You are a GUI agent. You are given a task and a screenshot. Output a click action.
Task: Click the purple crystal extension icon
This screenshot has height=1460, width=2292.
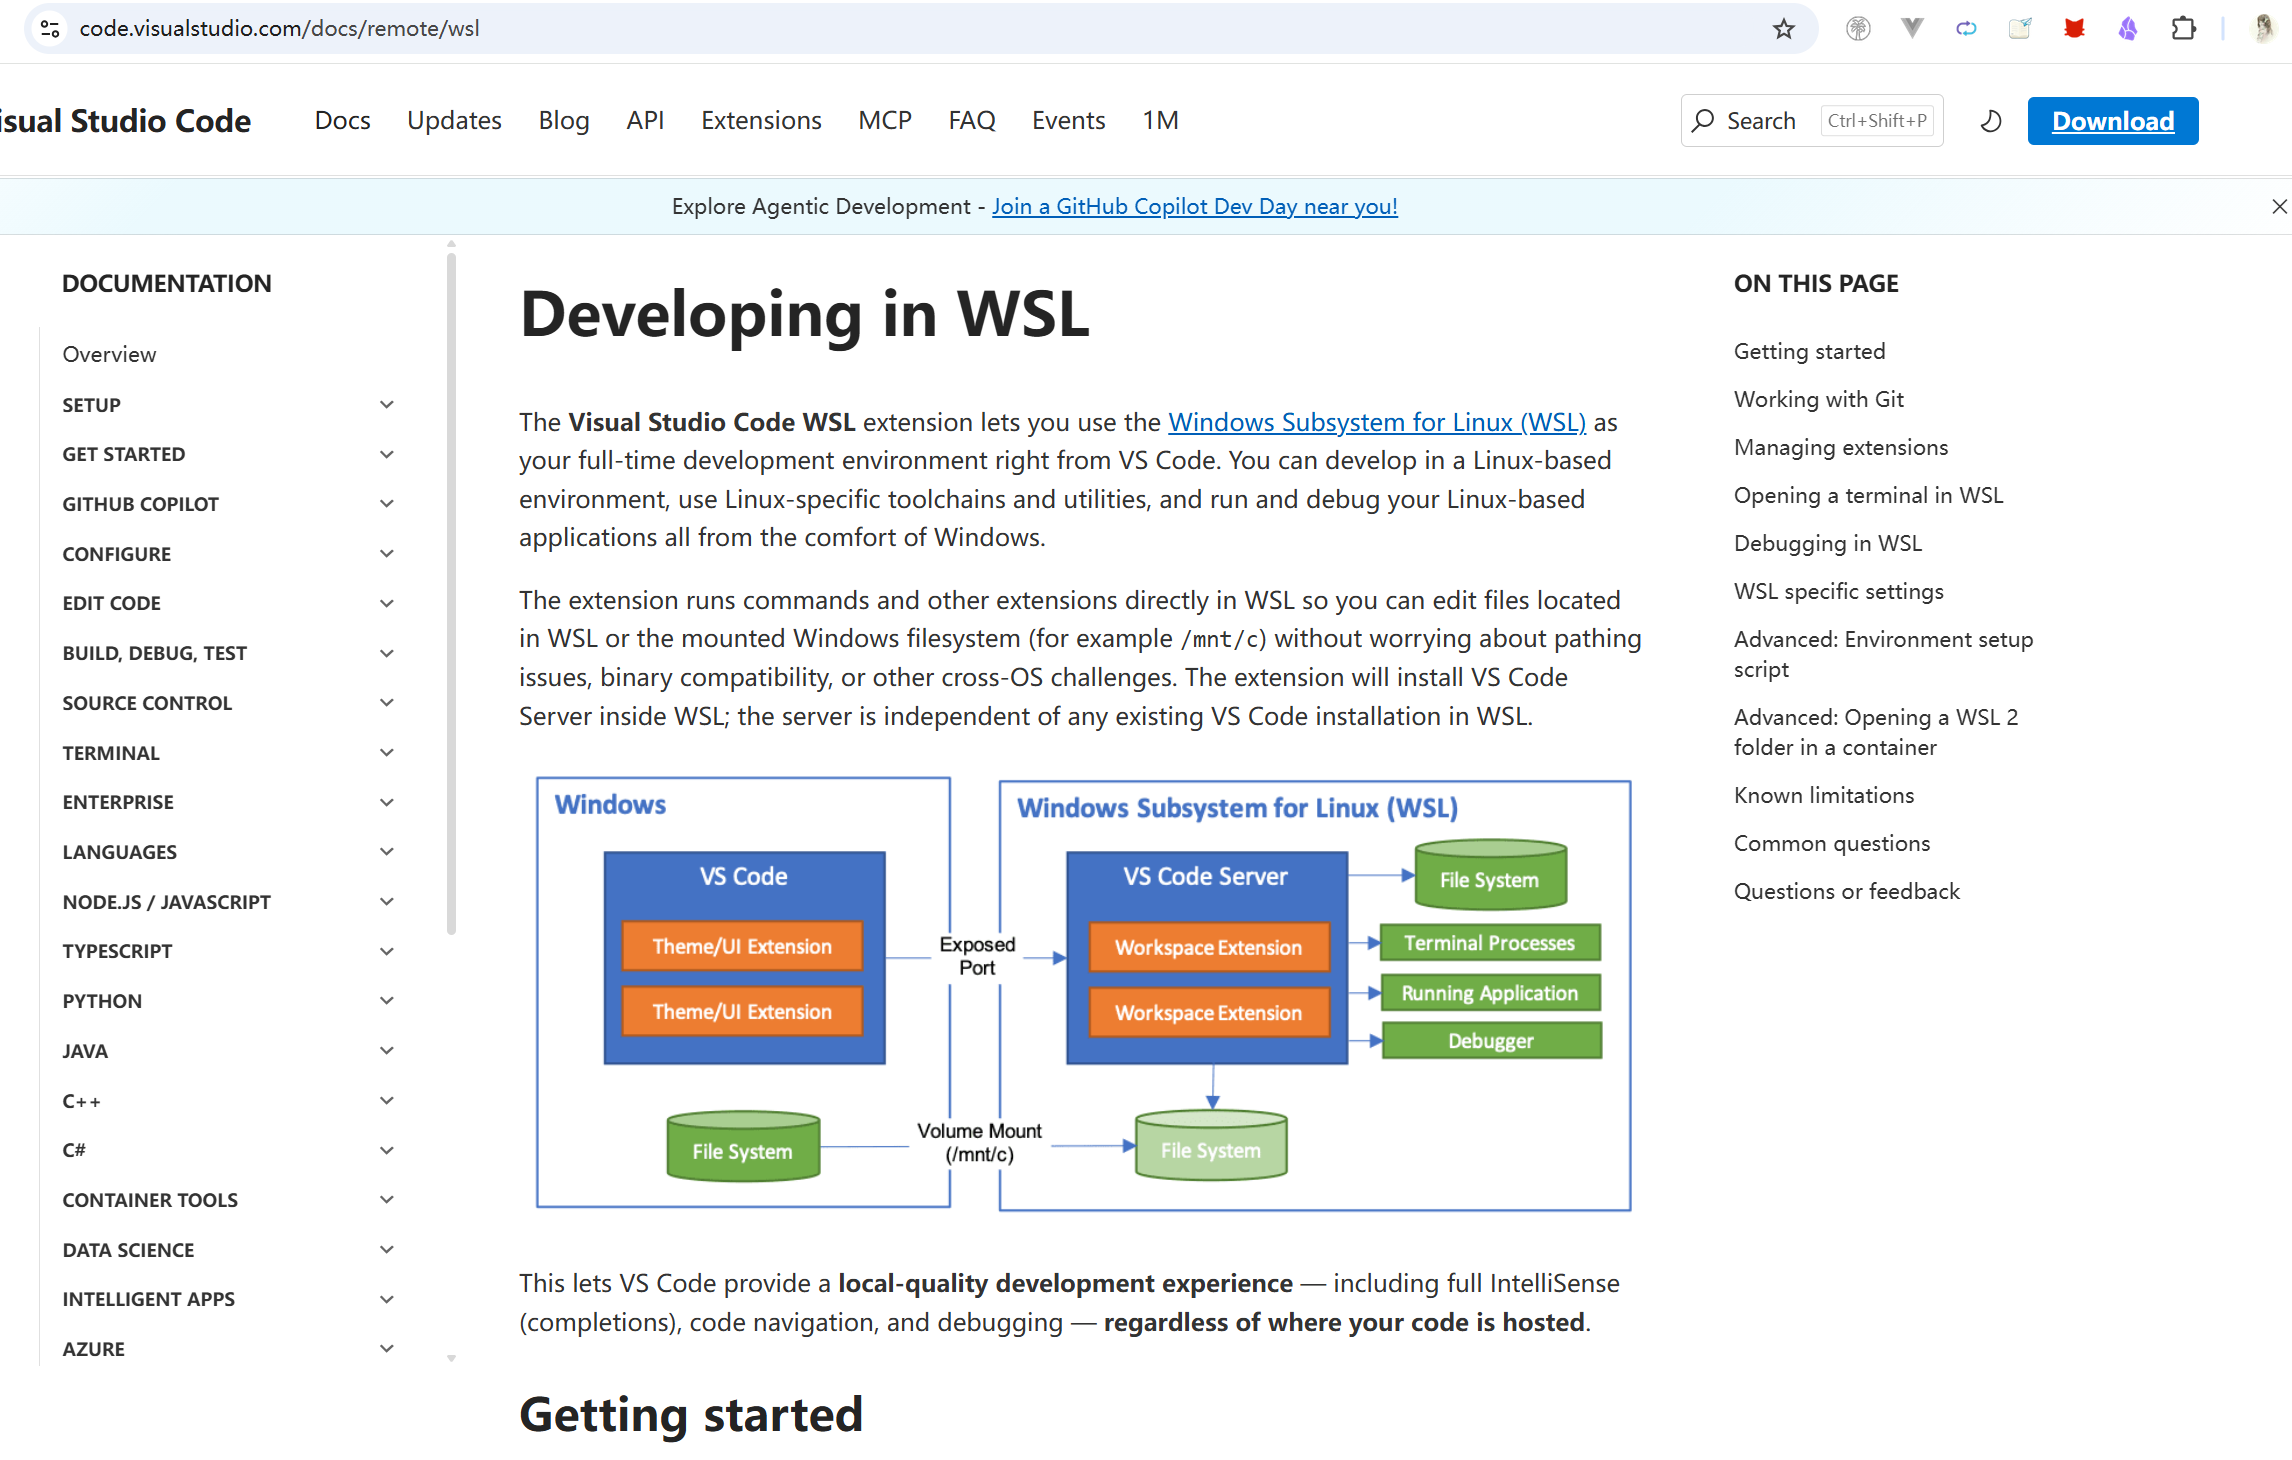pyautogui.click(x=2128, y=28)
